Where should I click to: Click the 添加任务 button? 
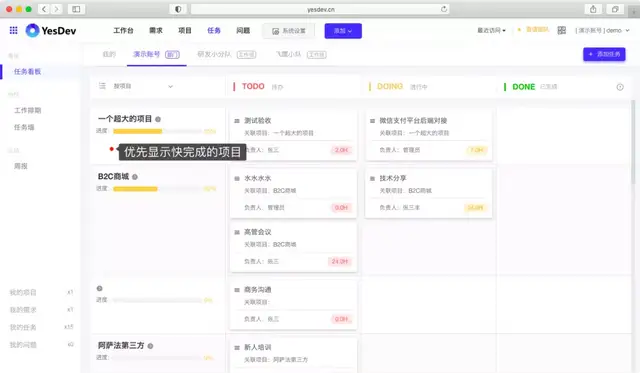[x=604, y=54]
